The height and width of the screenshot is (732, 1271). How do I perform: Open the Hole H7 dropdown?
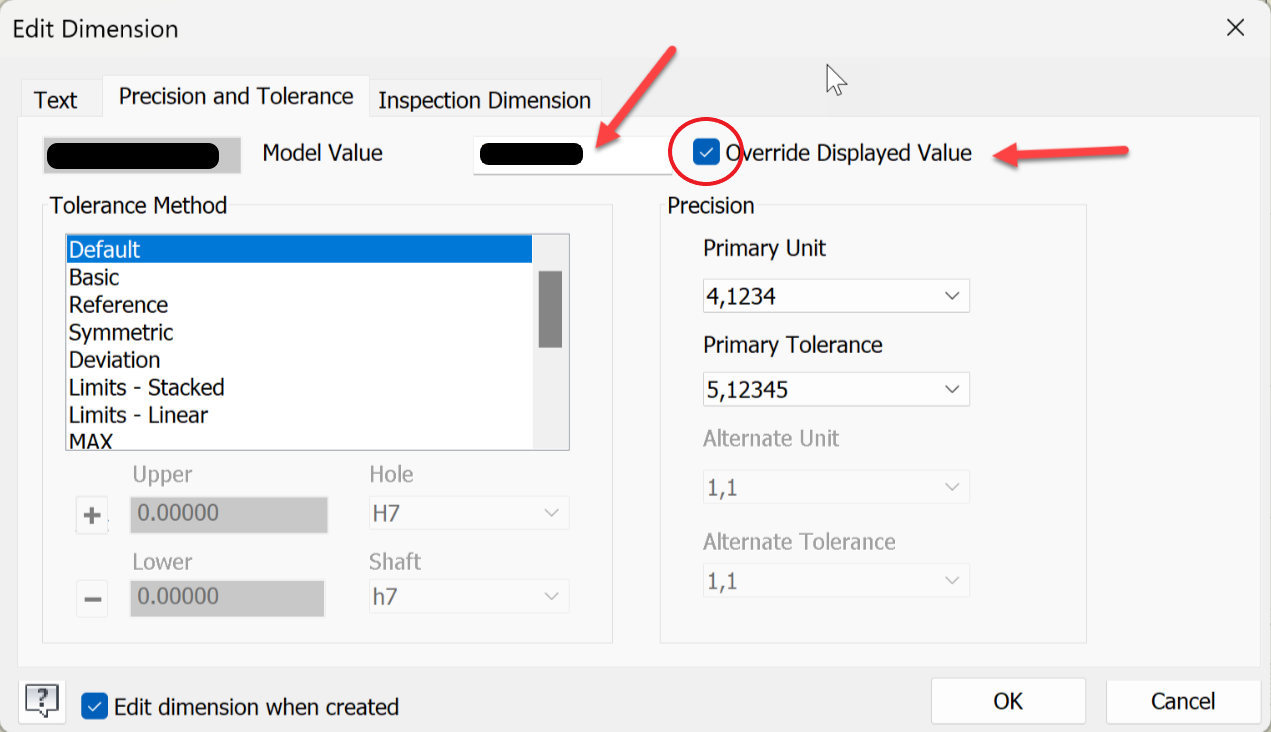pos(469,513)
